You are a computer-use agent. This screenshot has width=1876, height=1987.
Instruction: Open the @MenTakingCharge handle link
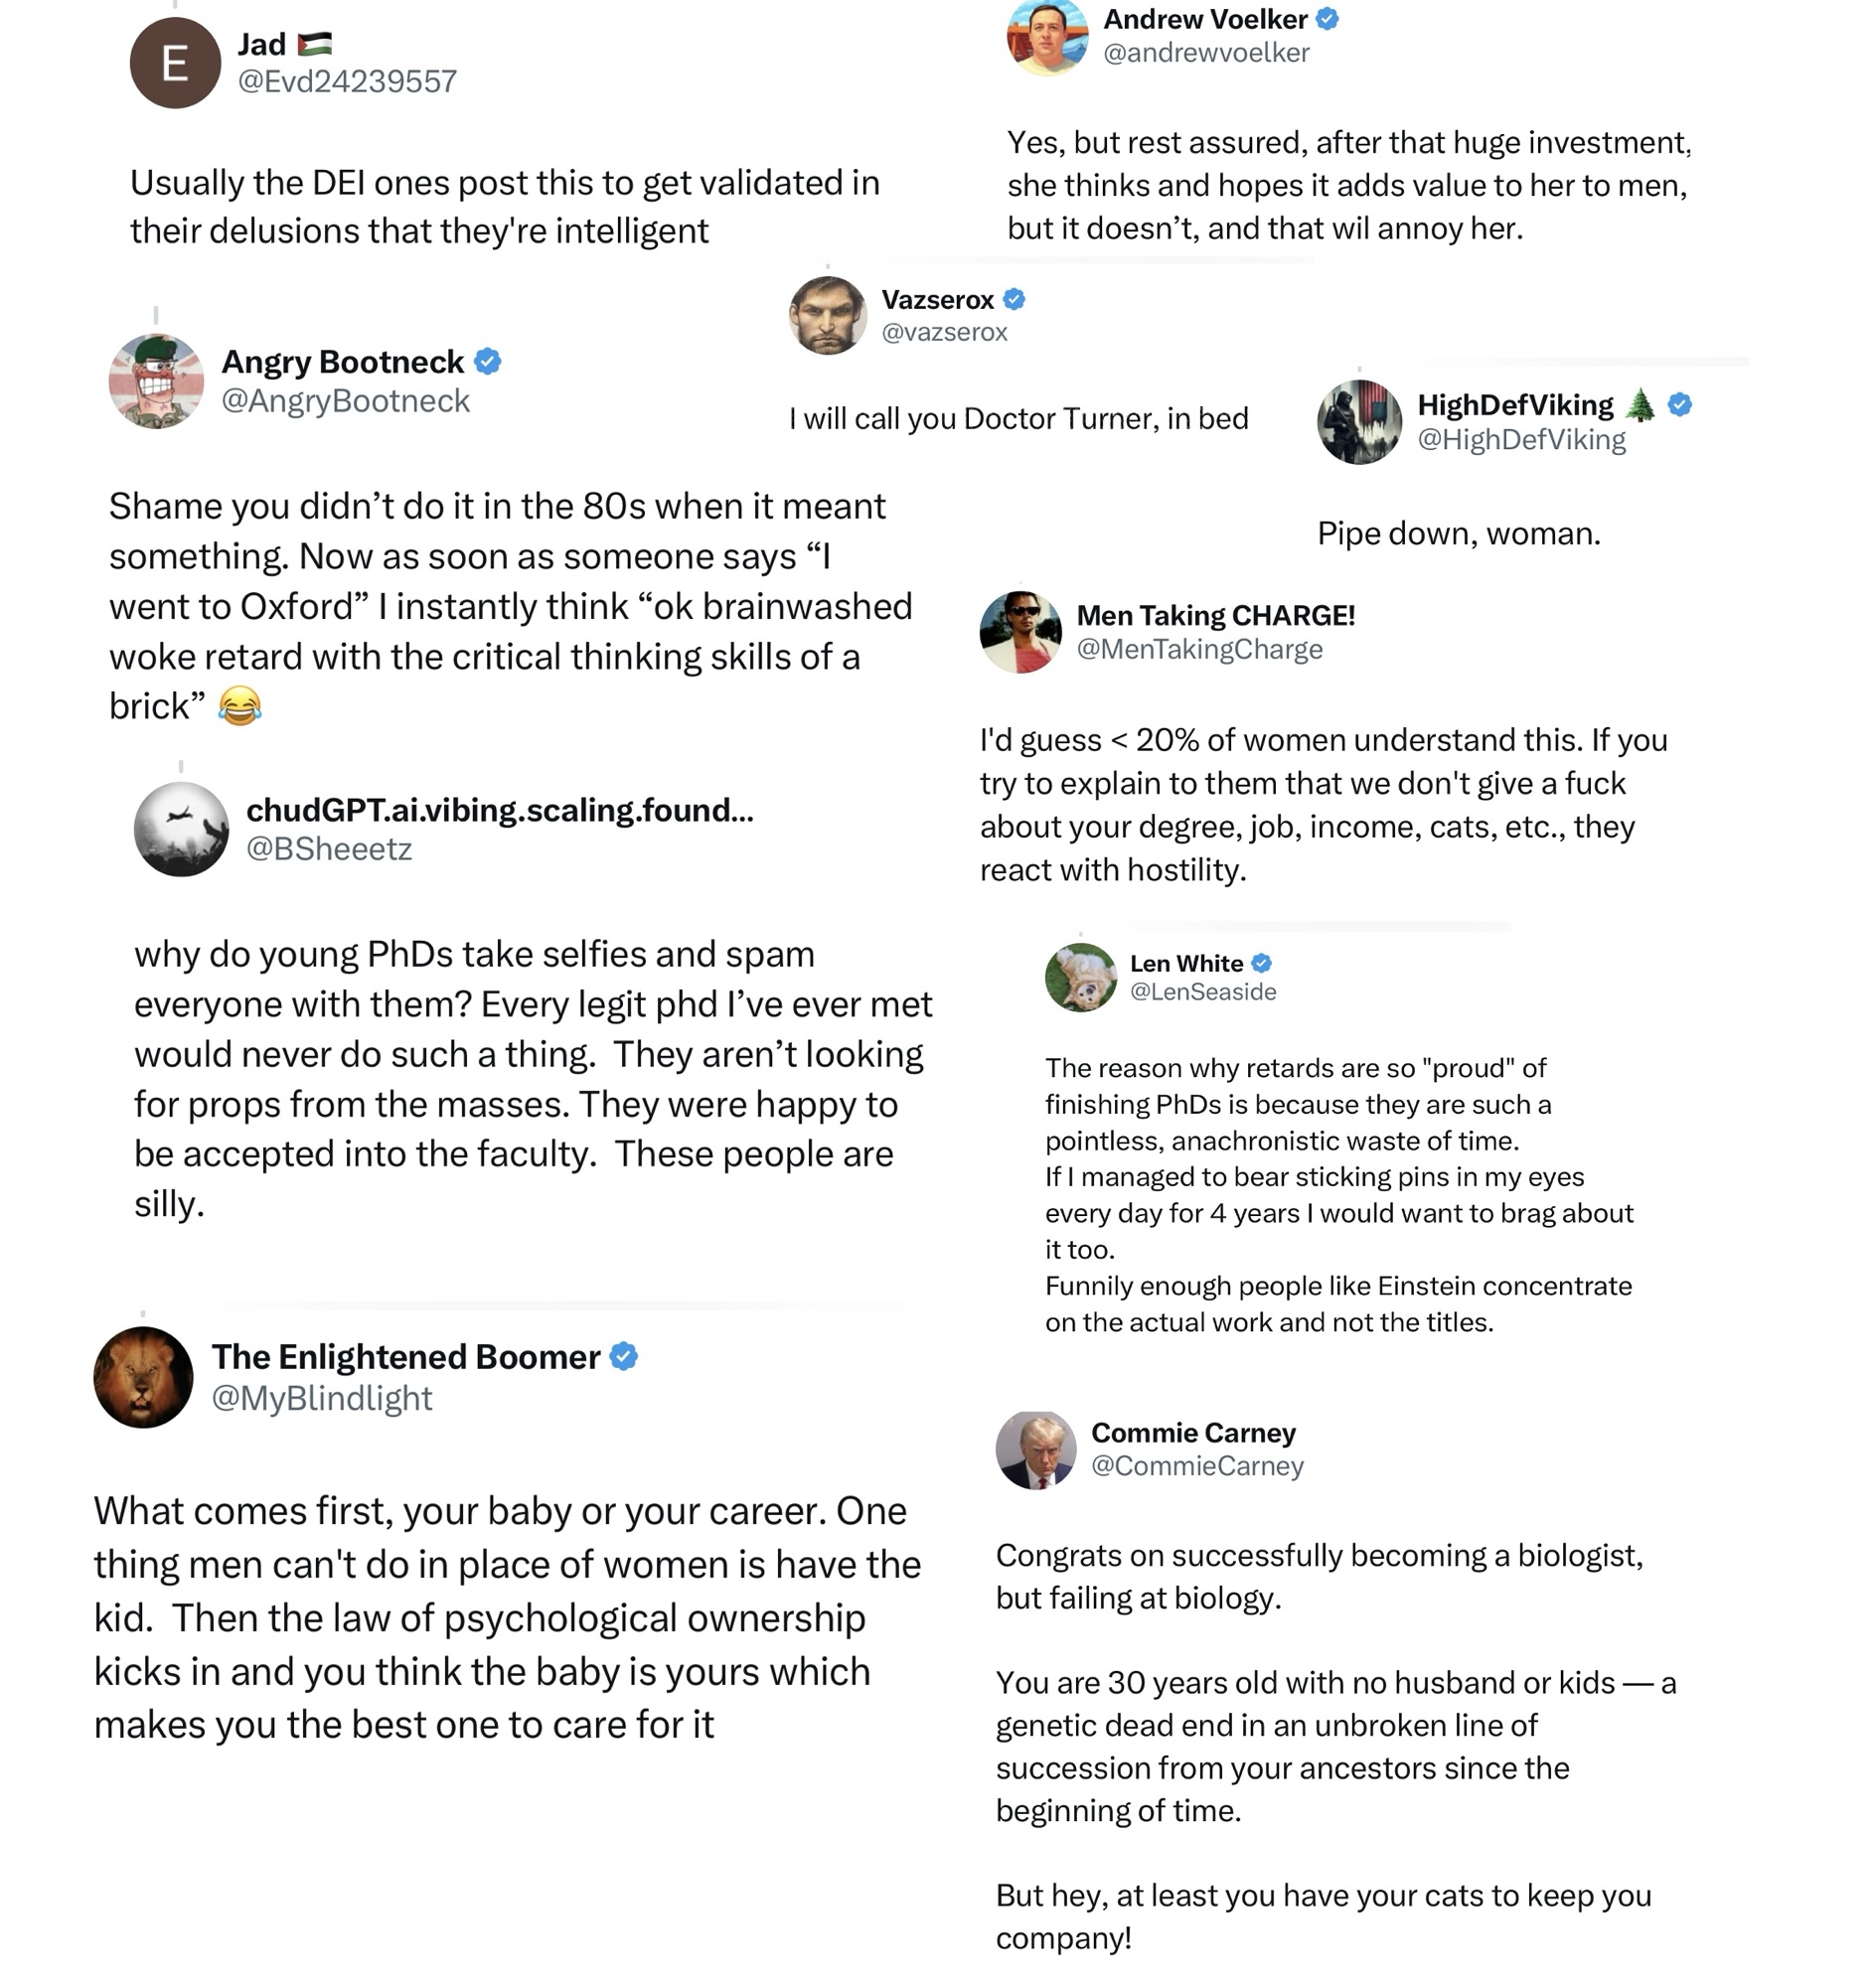[1199, 649]
